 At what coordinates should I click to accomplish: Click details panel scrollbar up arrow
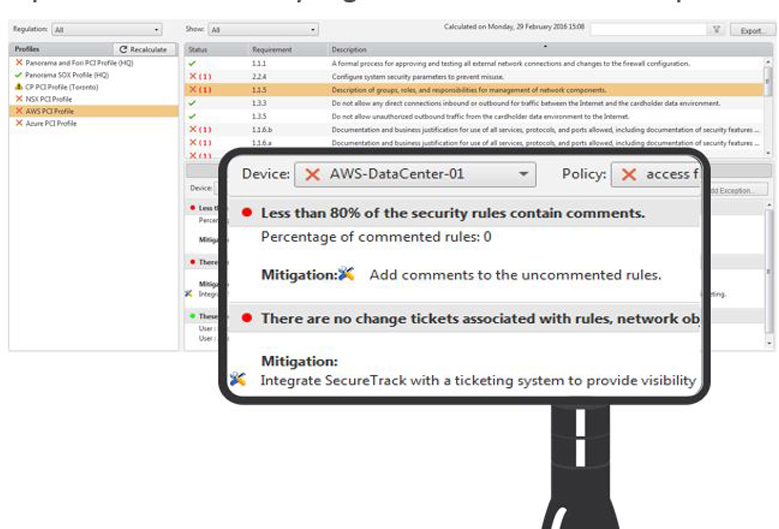point(769,205)
